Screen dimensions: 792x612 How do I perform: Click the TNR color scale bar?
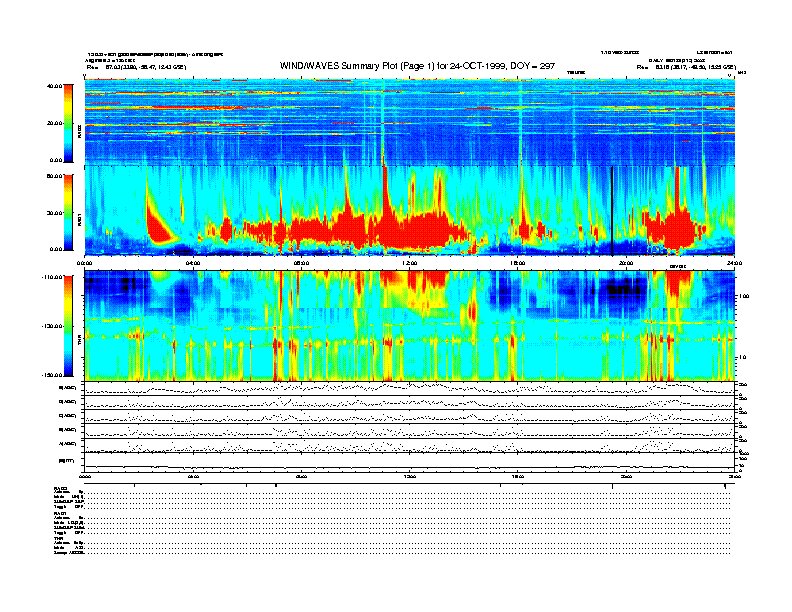[x=68, y=326]
